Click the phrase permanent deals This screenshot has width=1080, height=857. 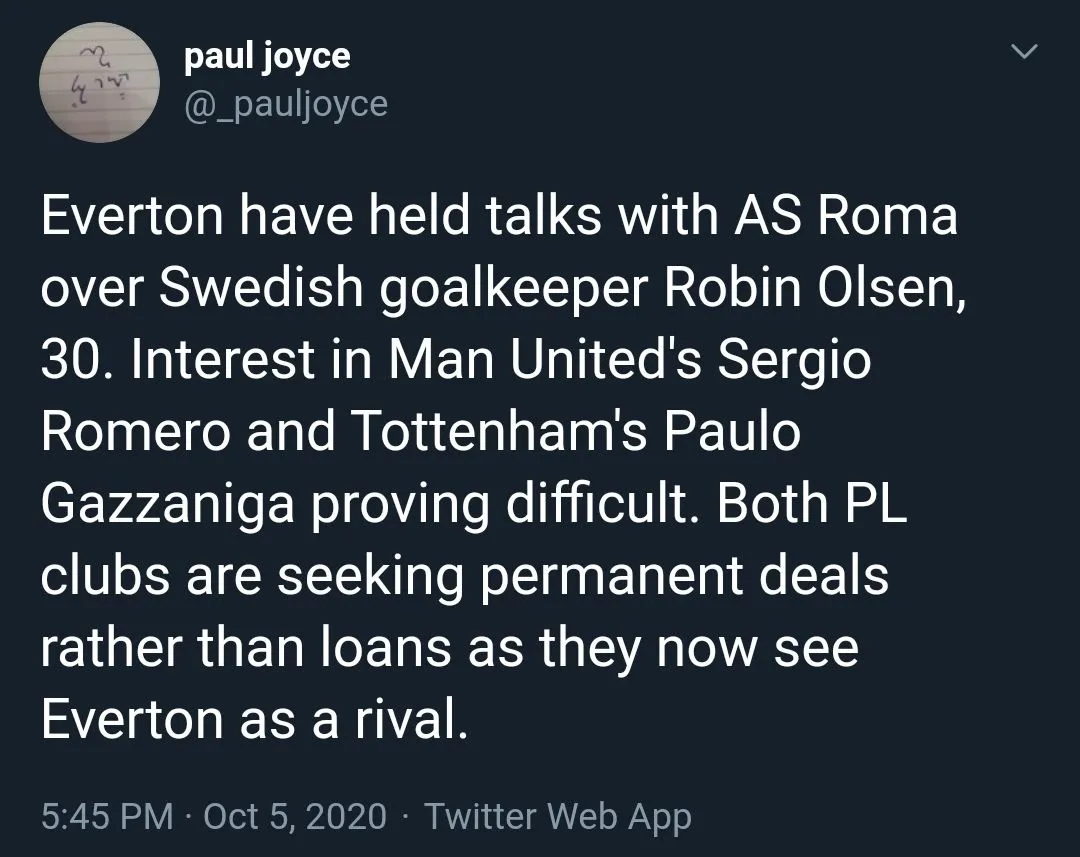[x=699, y=578]
